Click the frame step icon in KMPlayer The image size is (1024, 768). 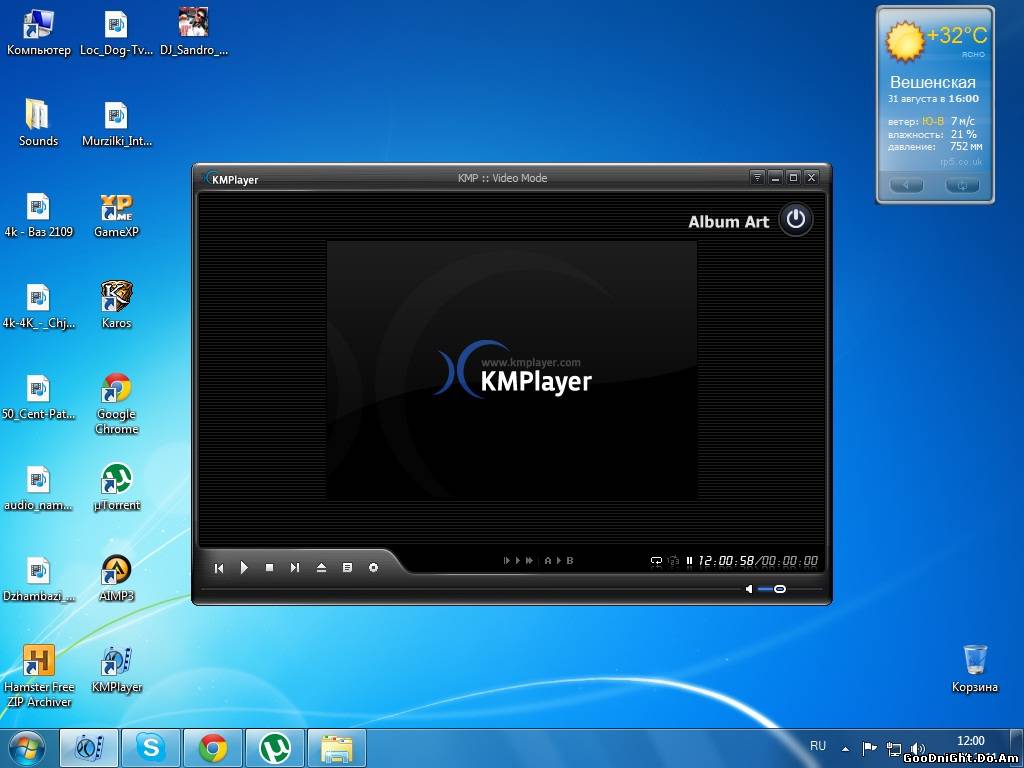tap(506, 560)
